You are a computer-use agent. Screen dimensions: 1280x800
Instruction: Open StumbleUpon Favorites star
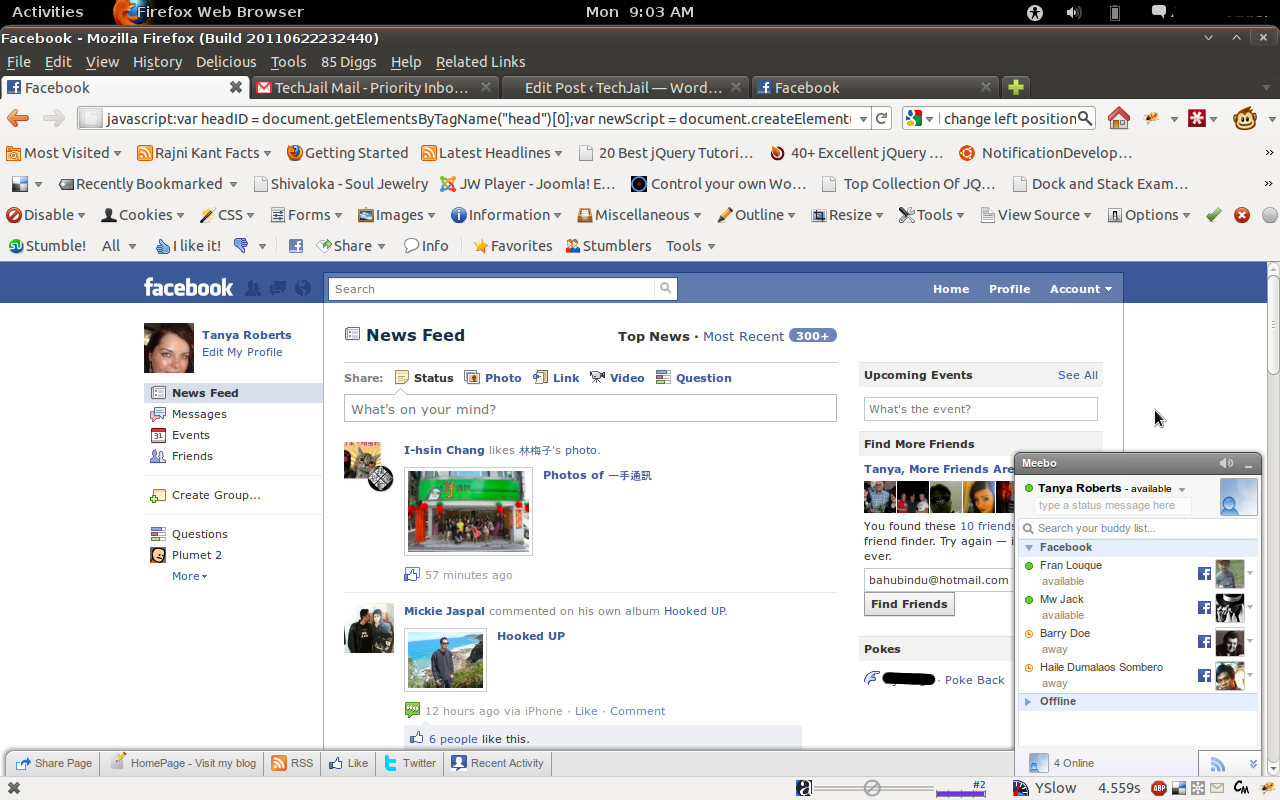513,246
